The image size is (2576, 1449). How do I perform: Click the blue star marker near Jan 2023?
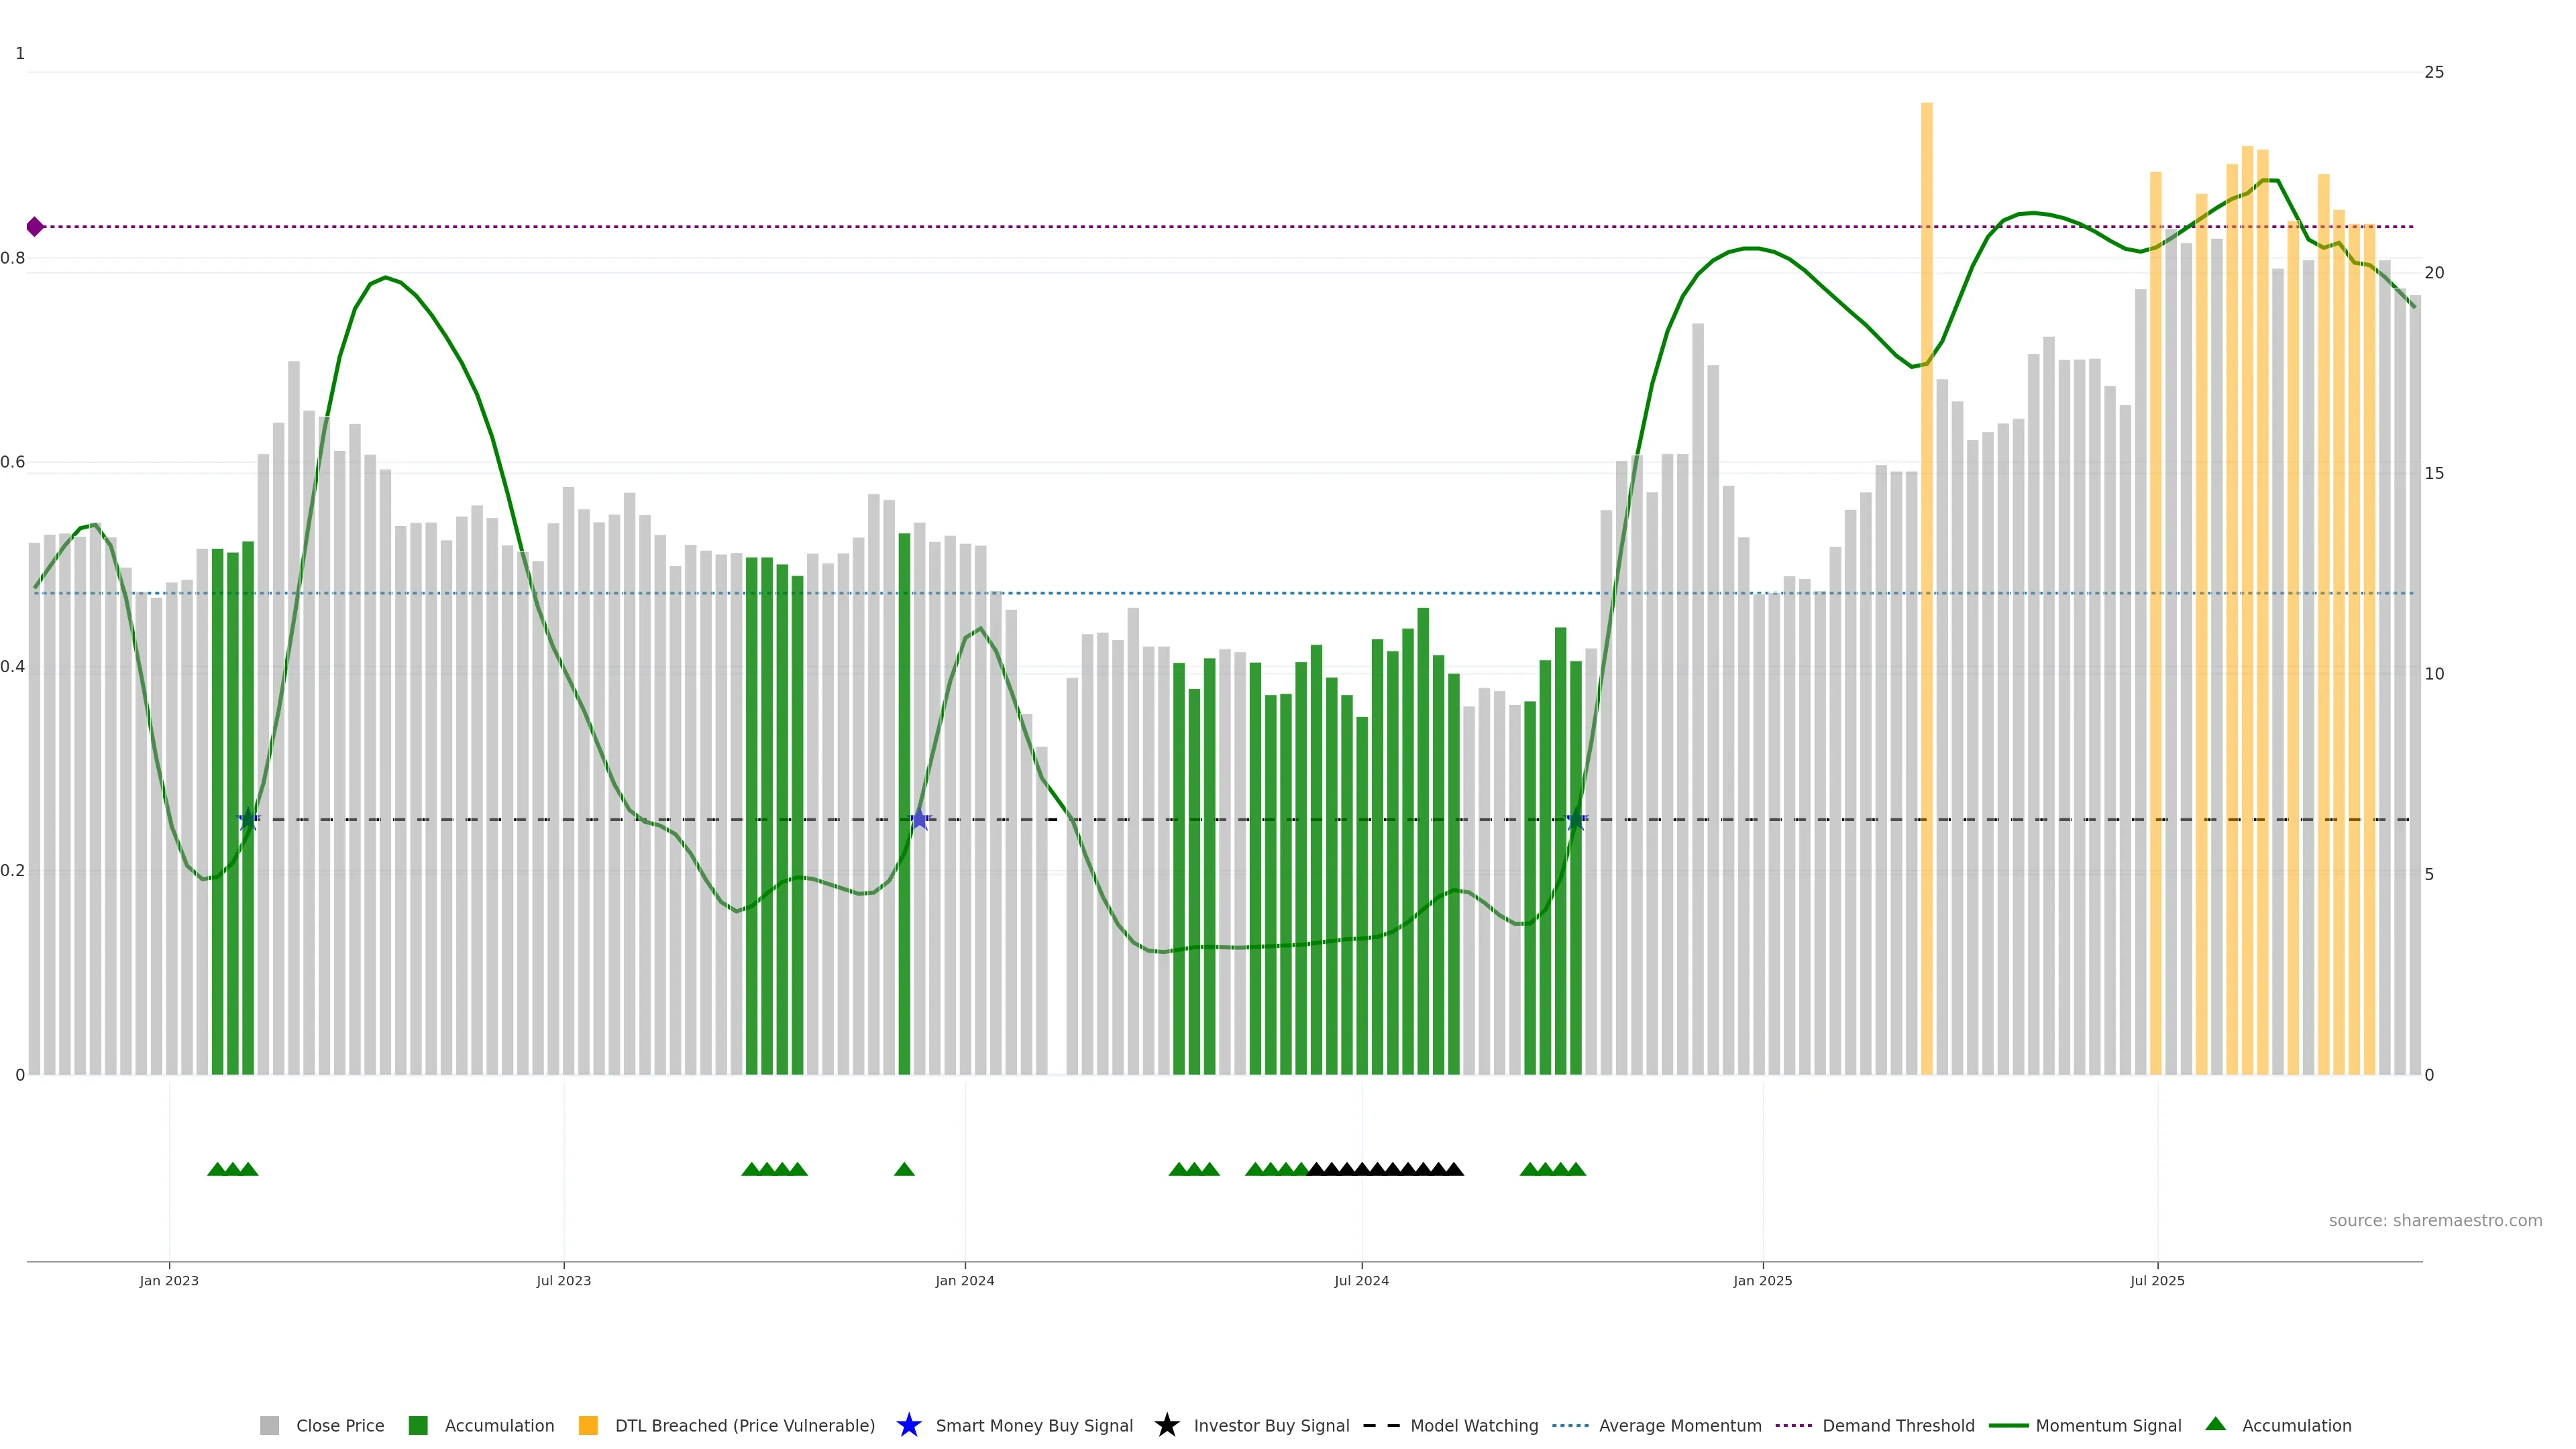point(248,820)
